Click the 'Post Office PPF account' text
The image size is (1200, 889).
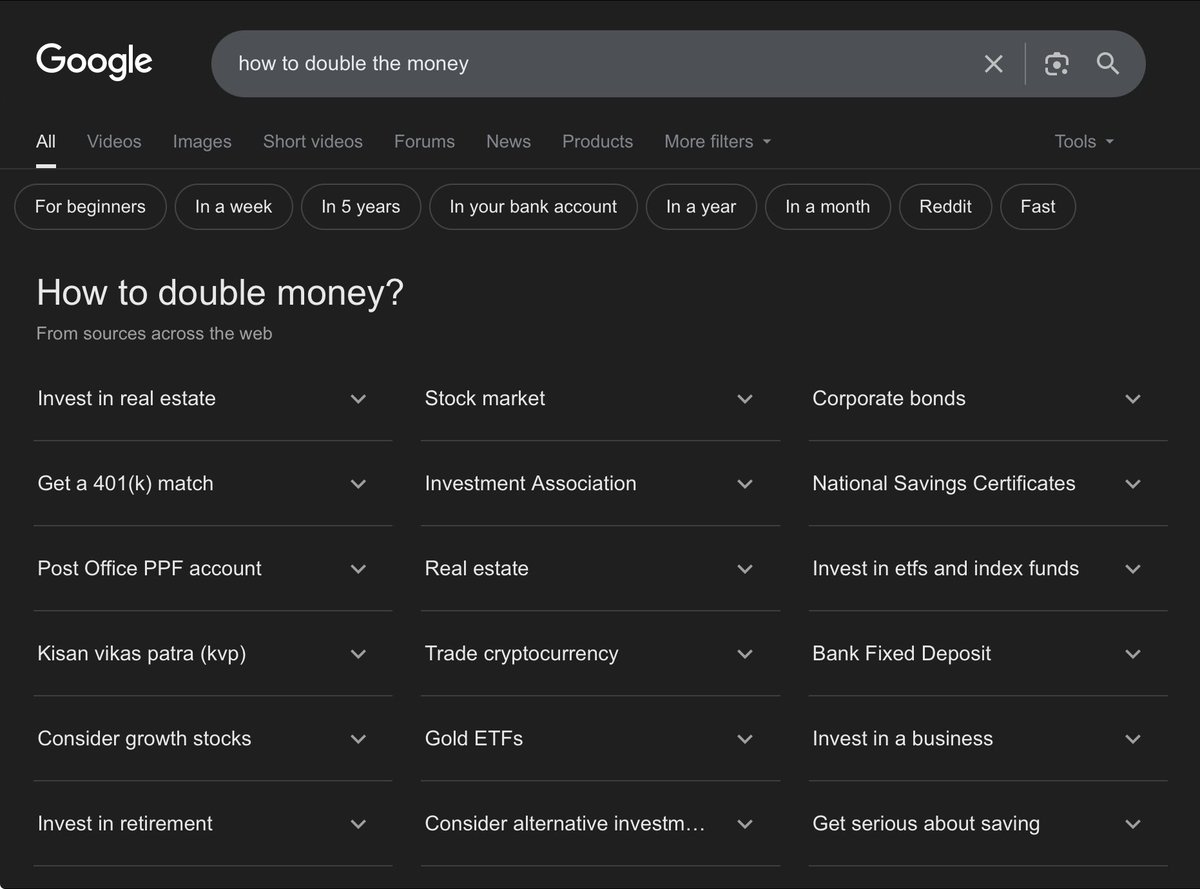[x=149, y=568]
